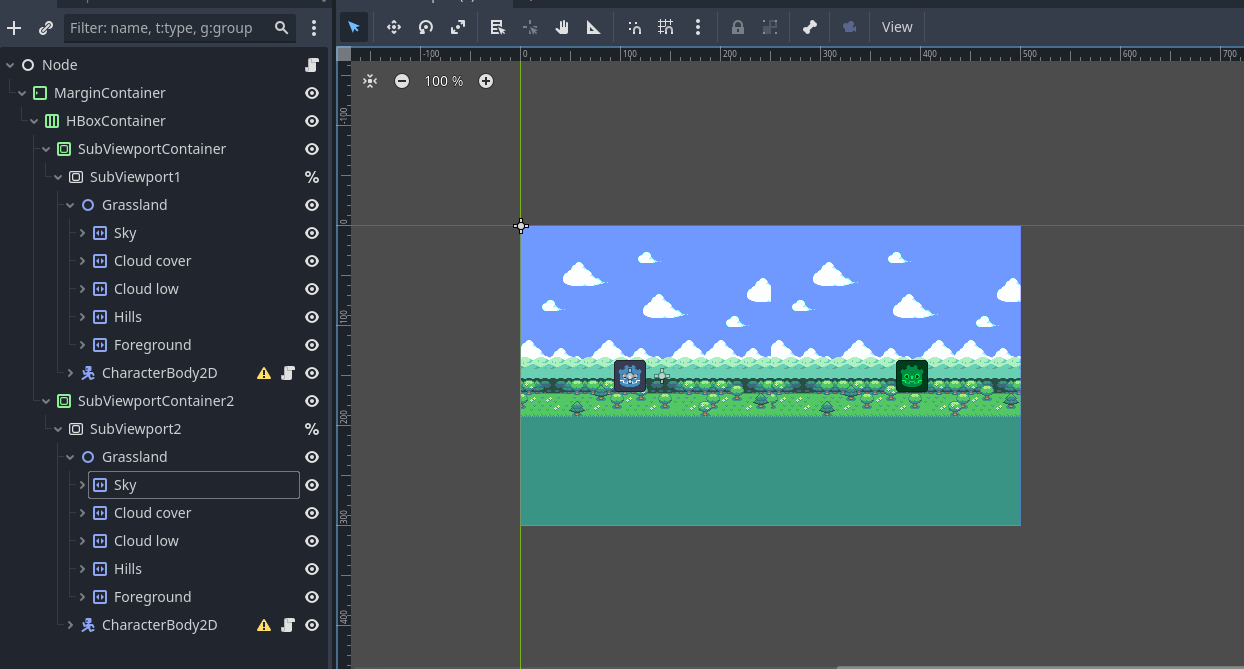The width and height of the screenshot is (1244, 669).
Task: Hide the bottom CharacterBody2D node
Action: tap(311, 624)
